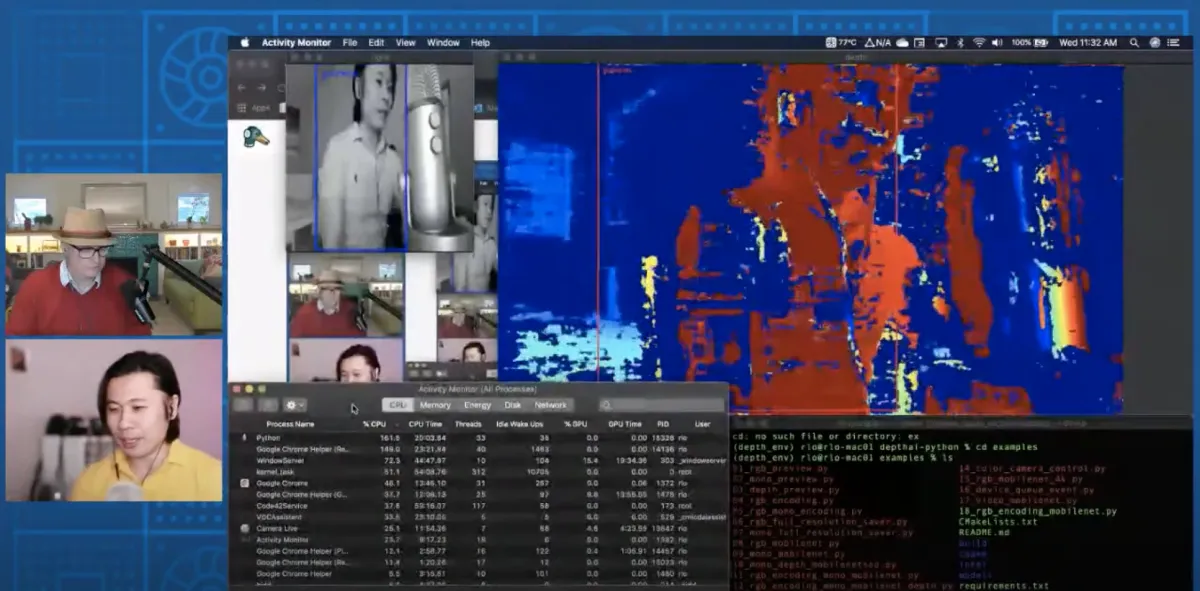Open the volume menu bar icon
This screenshot has height=591, width=1200.
[x=997, y=43]
